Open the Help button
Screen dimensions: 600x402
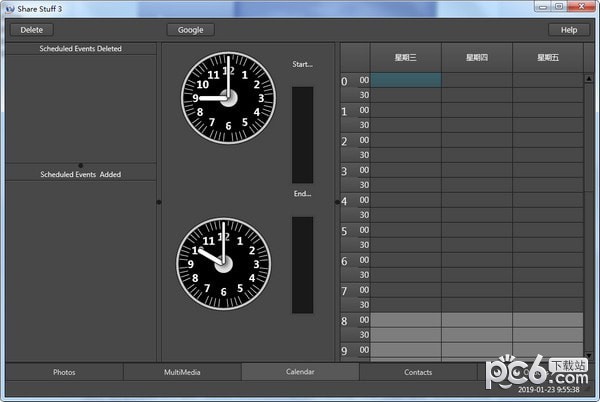[x=568, y=30]
